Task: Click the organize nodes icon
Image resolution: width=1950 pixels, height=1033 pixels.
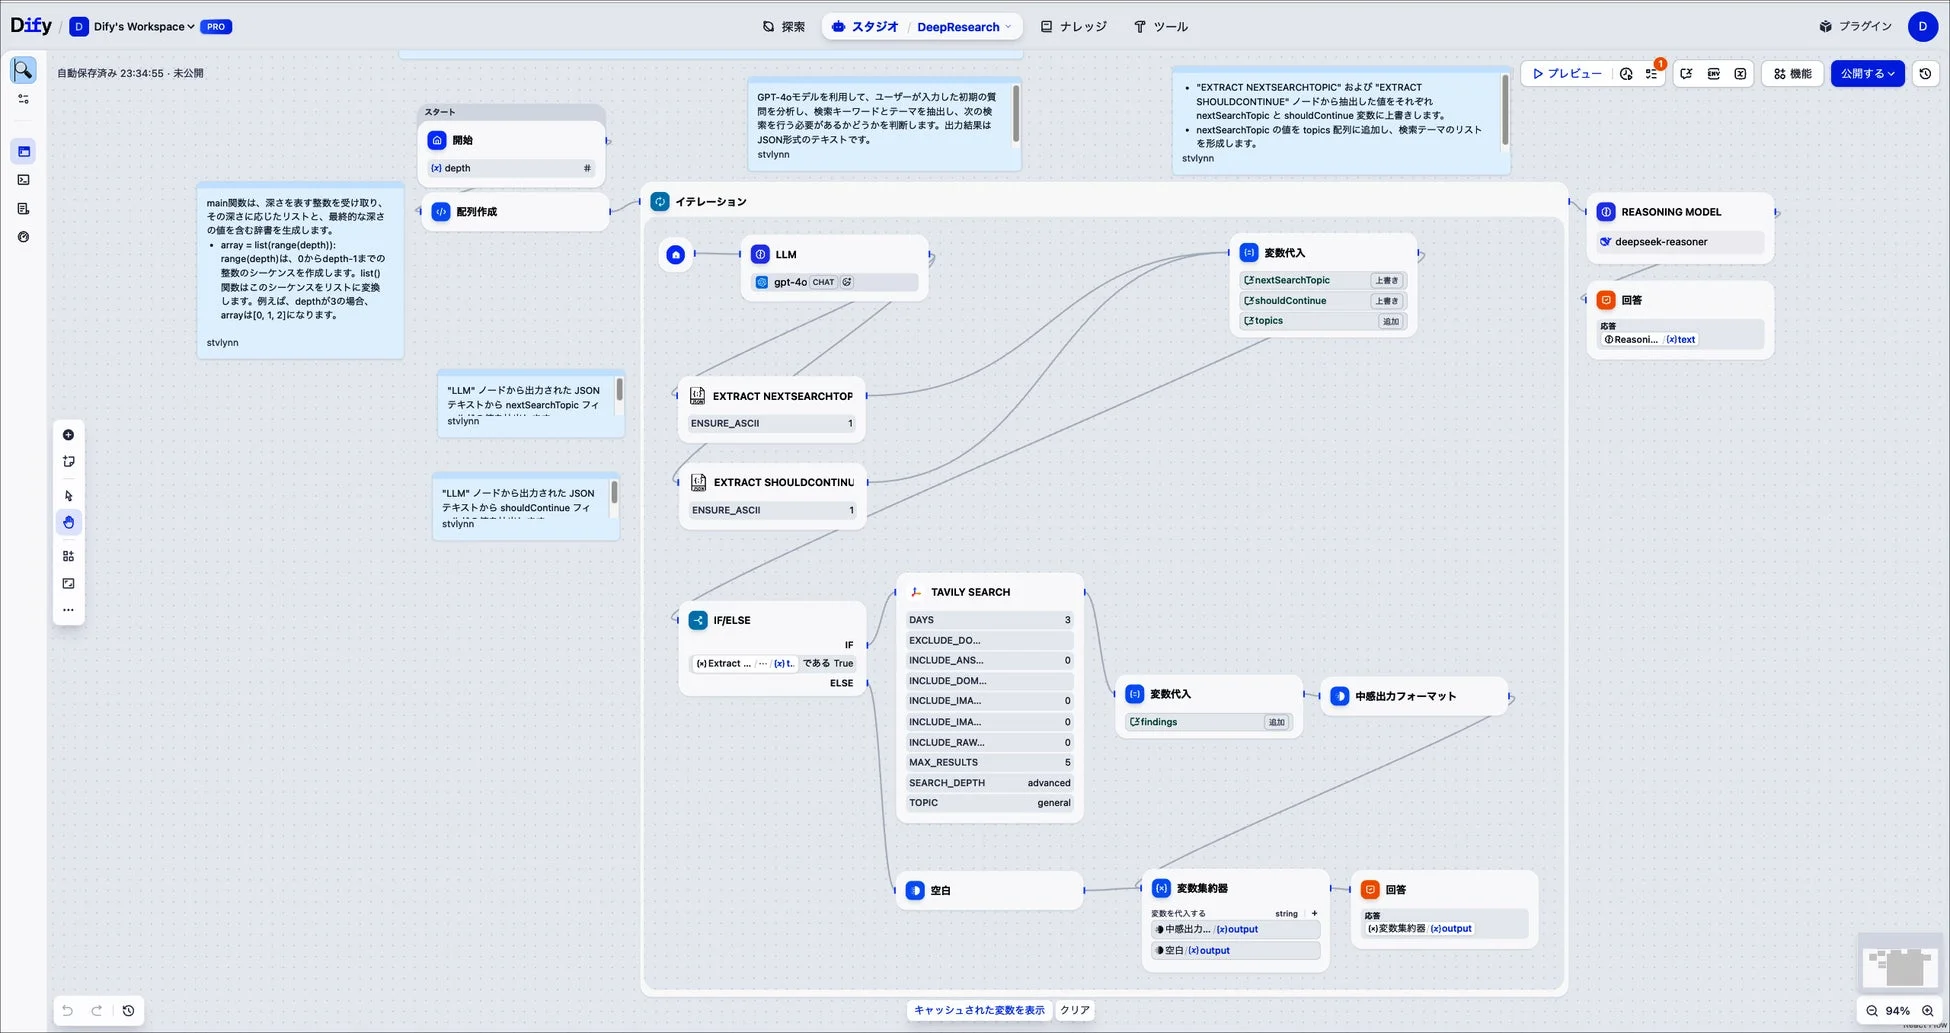Action: tap(68, 556)
